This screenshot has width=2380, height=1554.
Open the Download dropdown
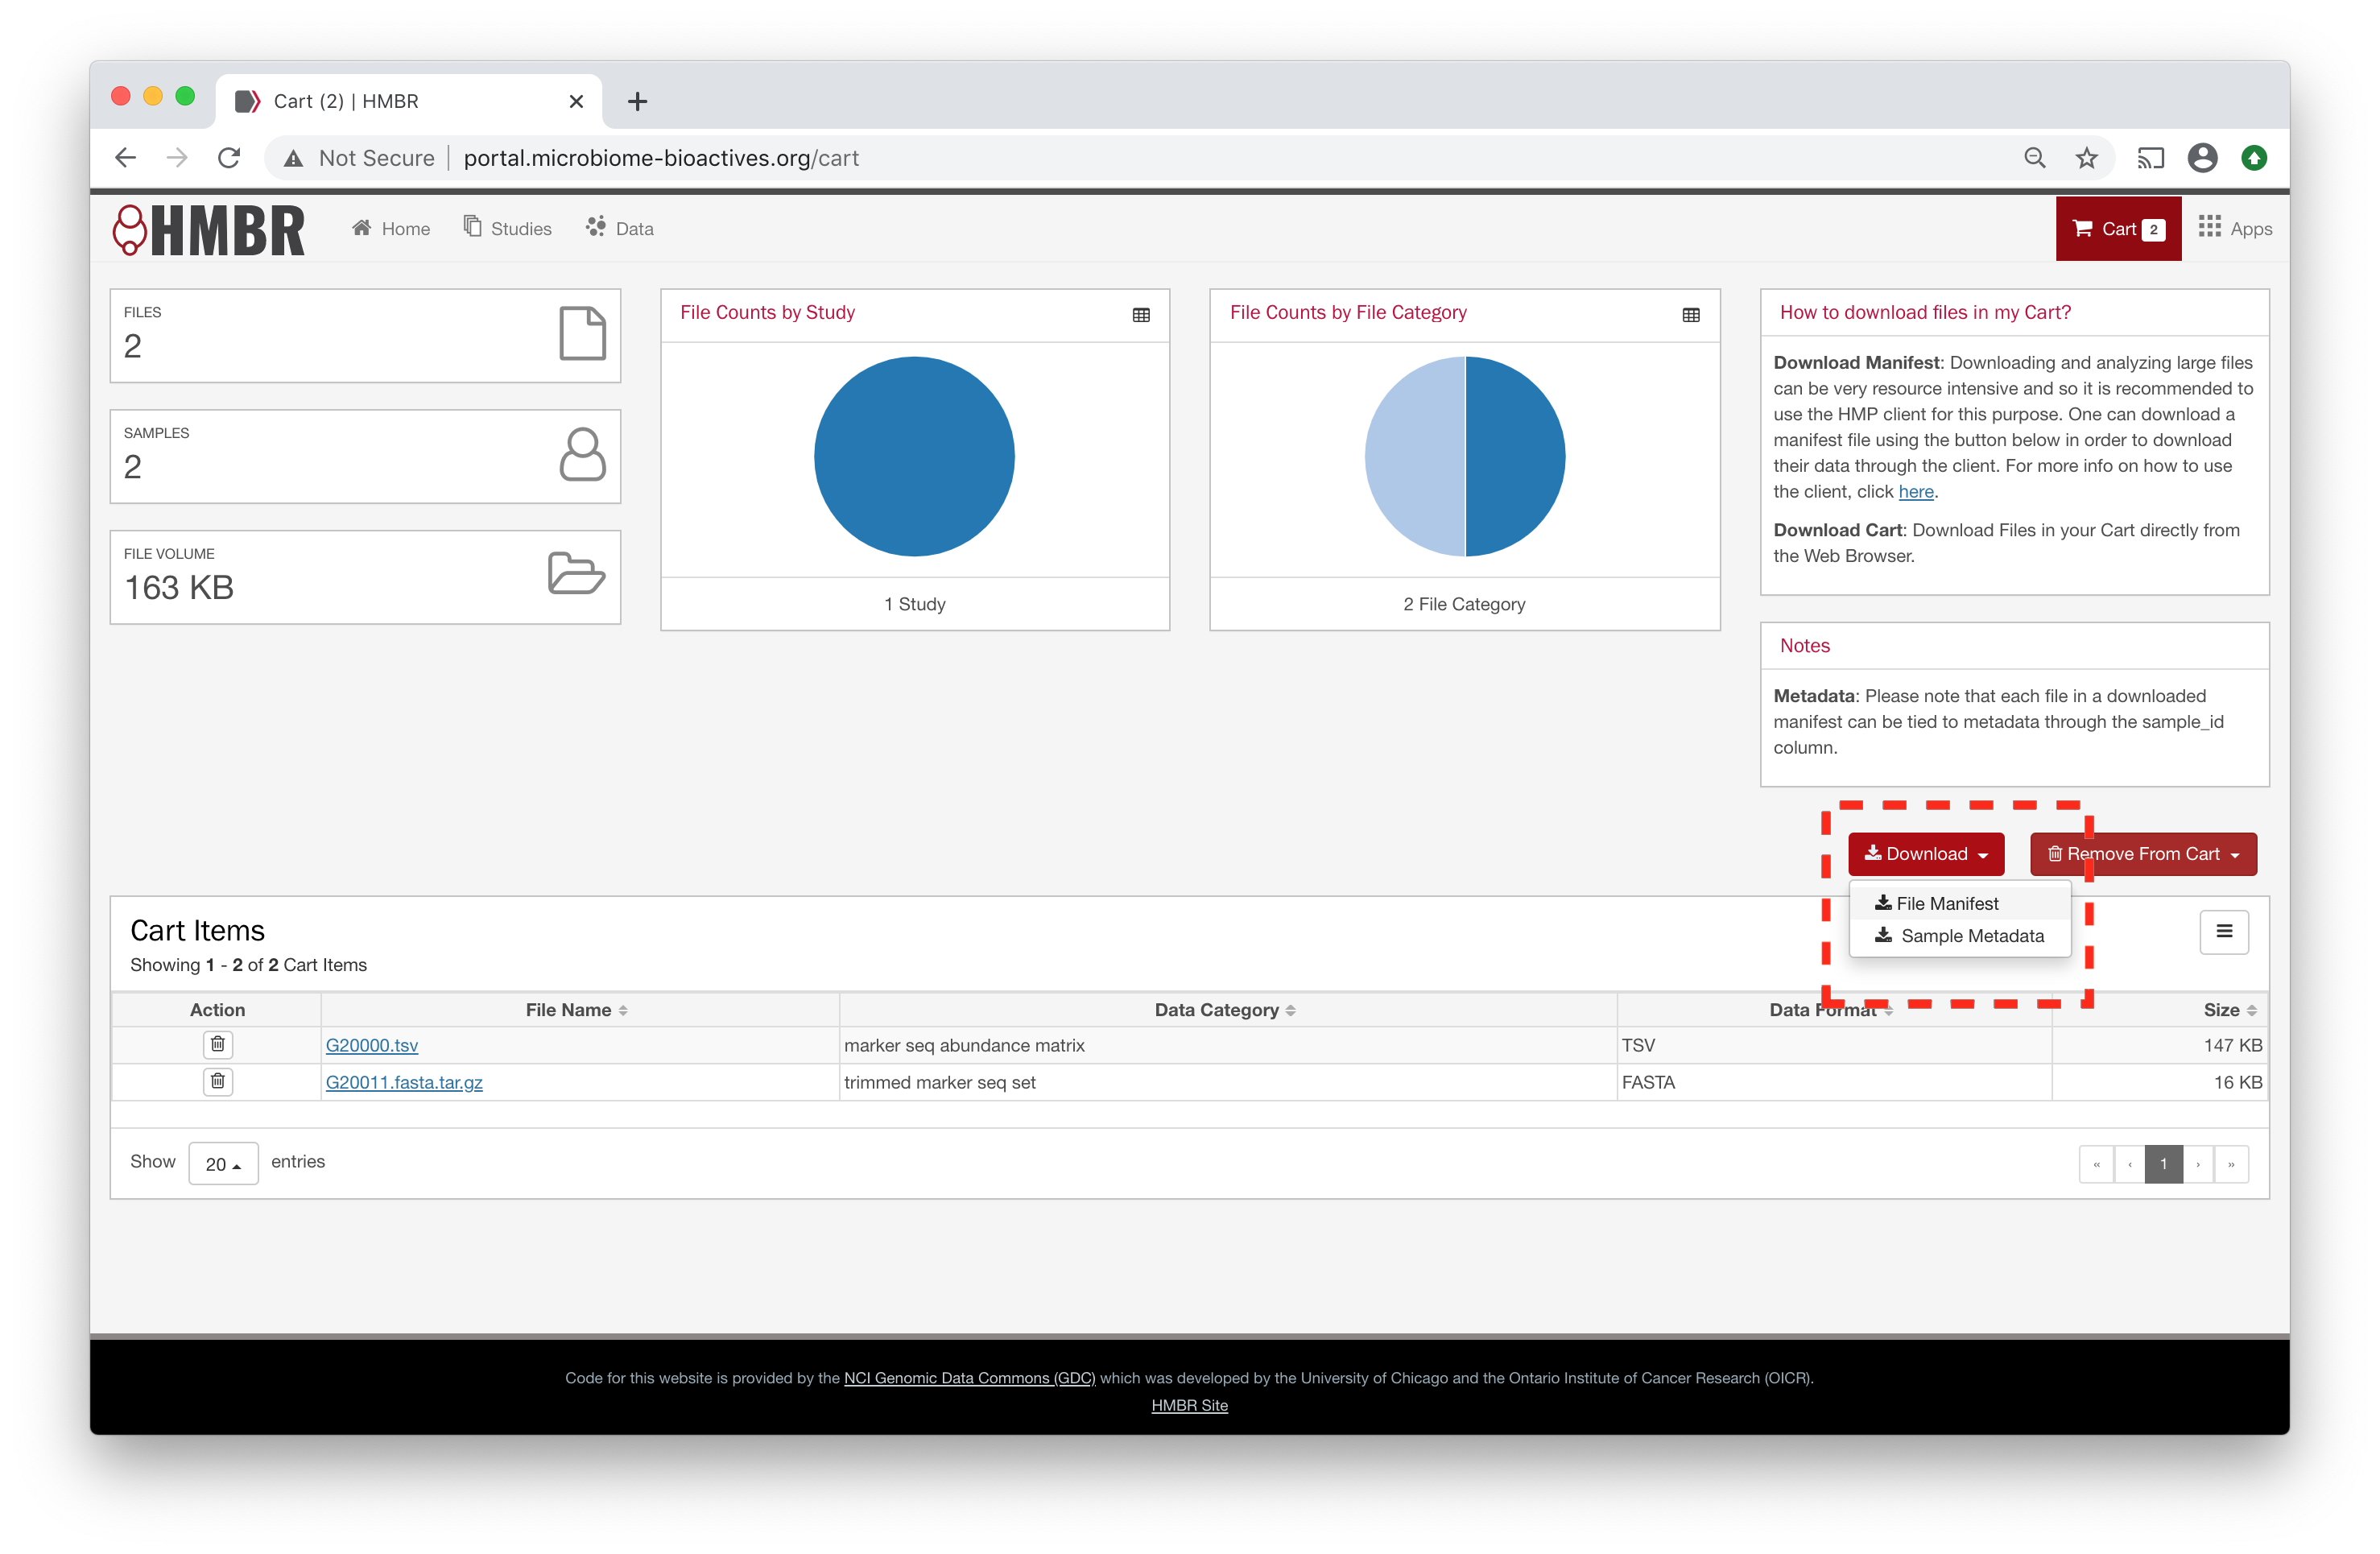tap(1926, 853)
